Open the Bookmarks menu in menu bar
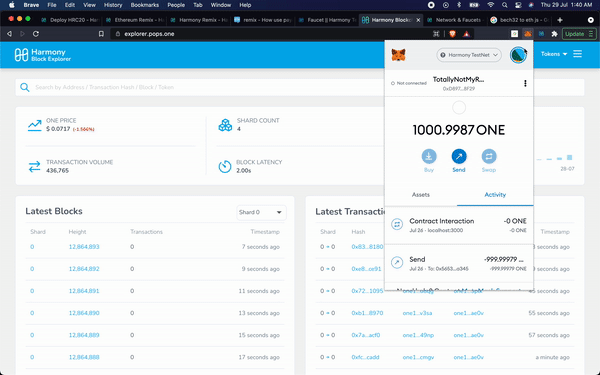Image resolution: width=600 pixels, height=375 pixels. coord(144,5)
